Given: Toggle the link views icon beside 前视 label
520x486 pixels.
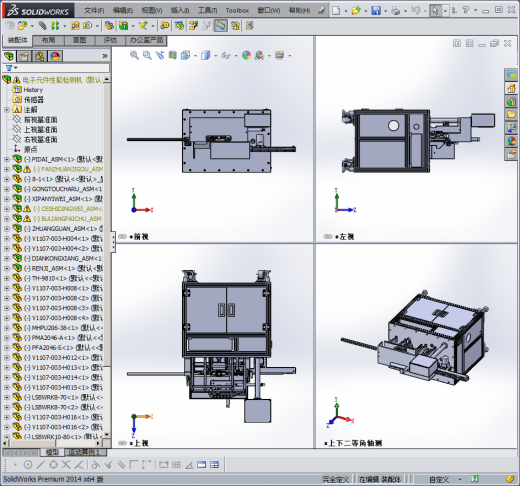Looking at the screenshot, I should click(x=122, y=237).
